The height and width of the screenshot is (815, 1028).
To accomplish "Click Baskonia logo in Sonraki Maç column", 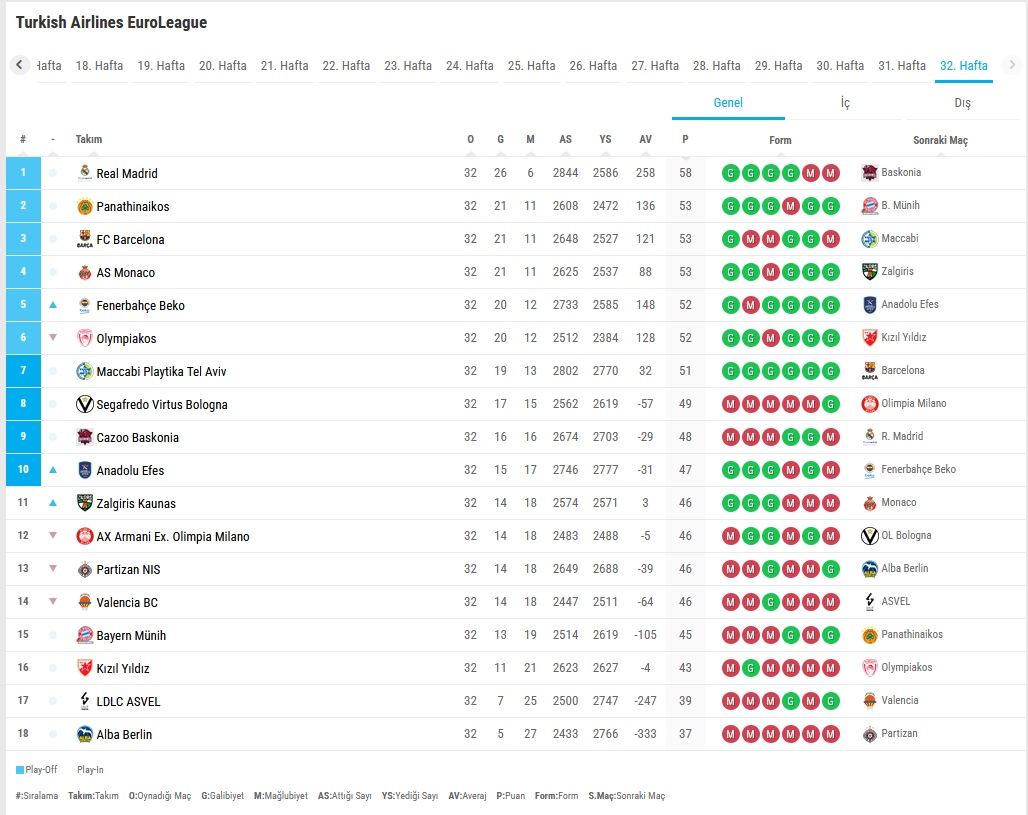I will [x=869, y=173].
